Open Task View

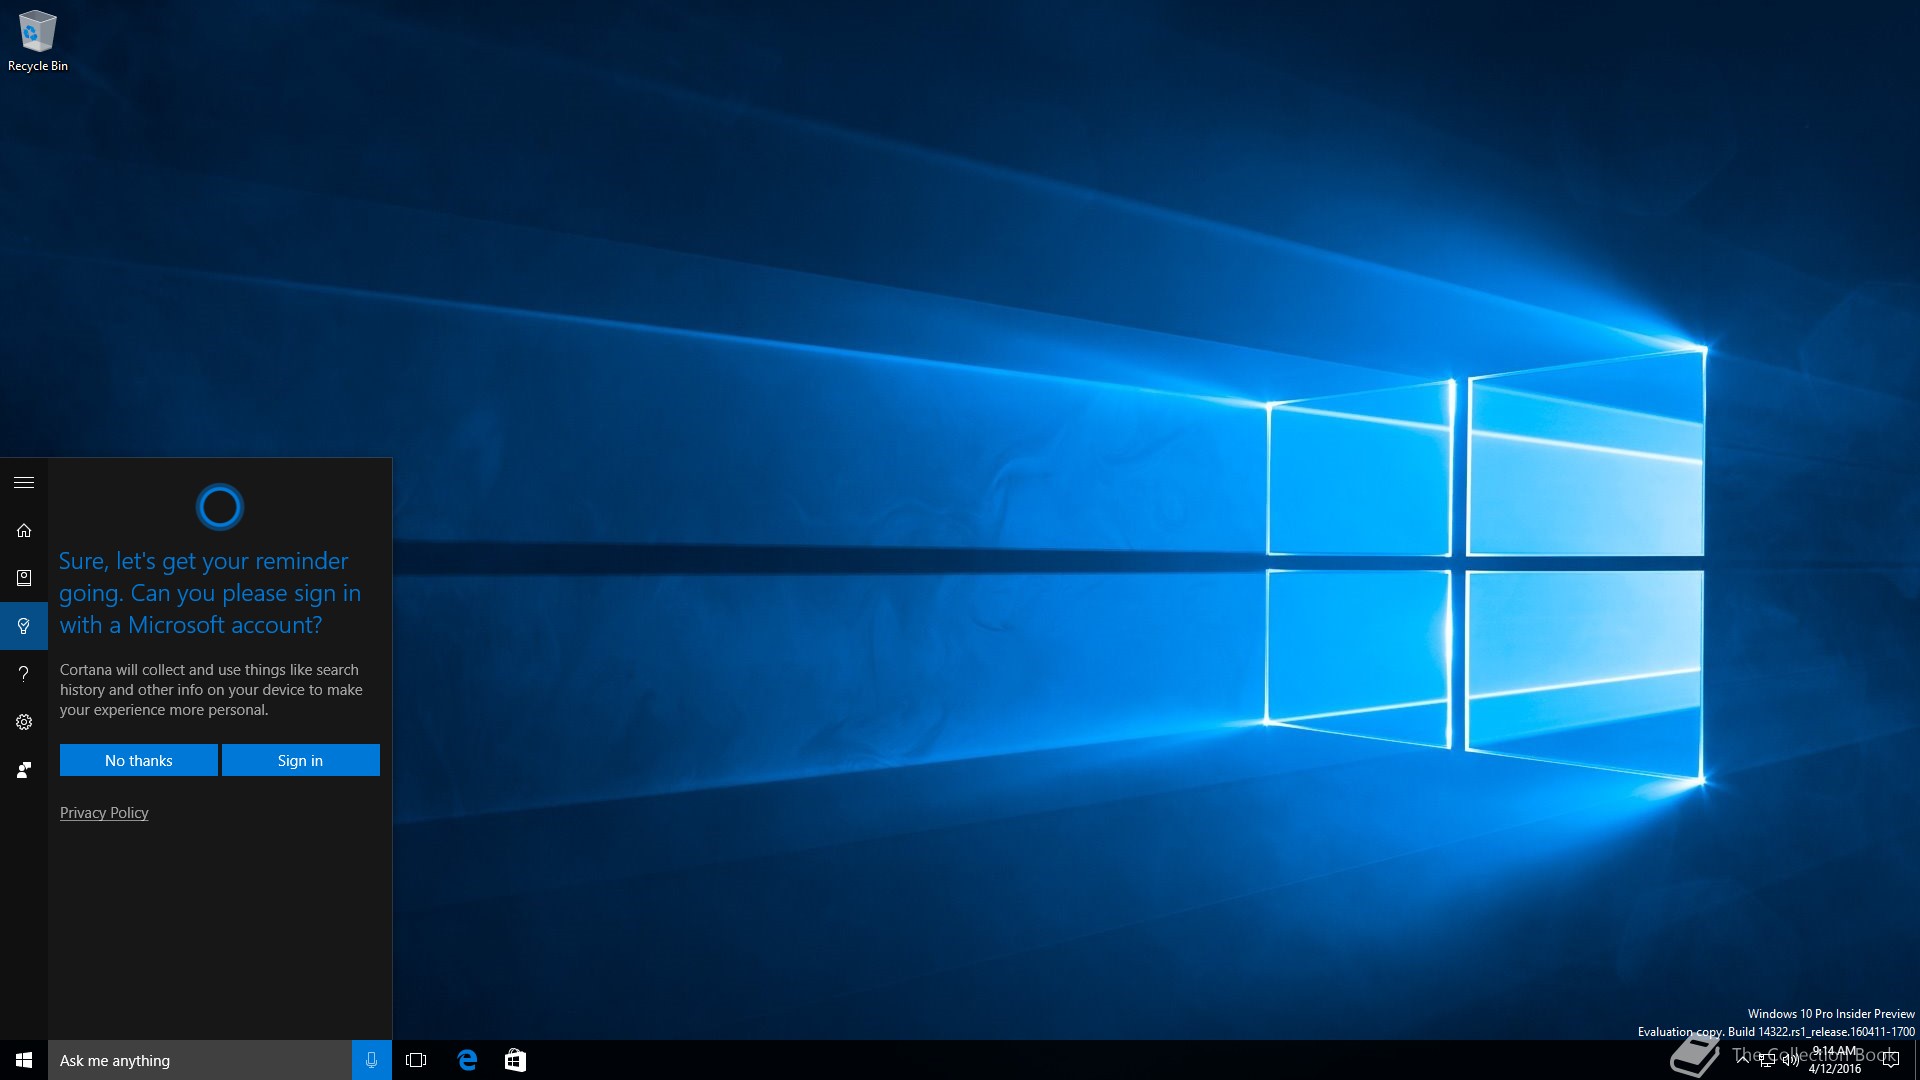416,1060
